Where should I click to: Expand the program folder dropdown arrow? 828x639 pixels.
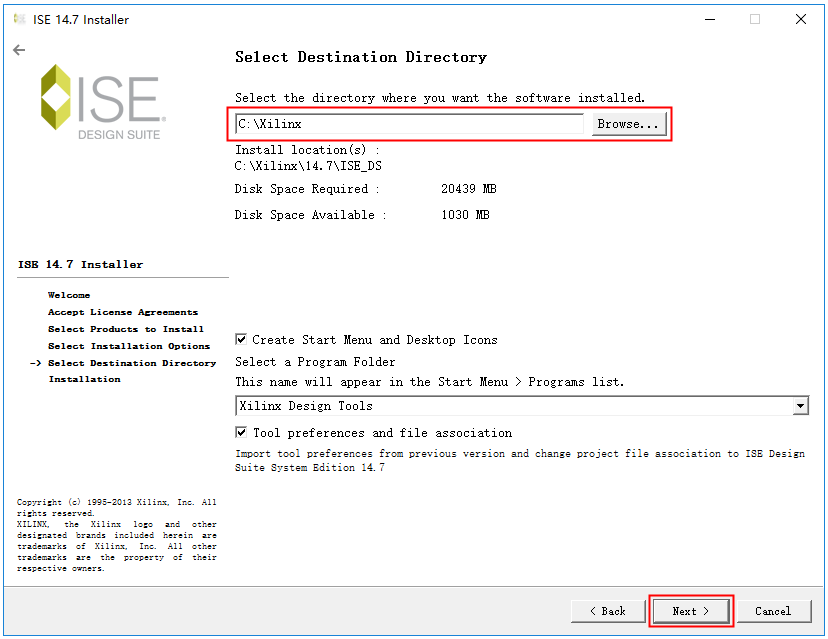[x=800, y=406]
